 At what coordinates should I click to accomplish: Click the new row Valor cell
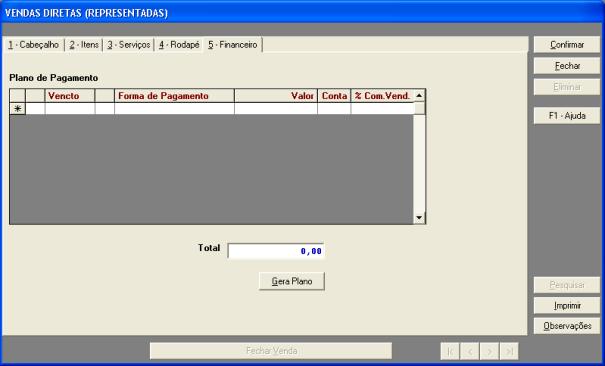click(276, 109)
